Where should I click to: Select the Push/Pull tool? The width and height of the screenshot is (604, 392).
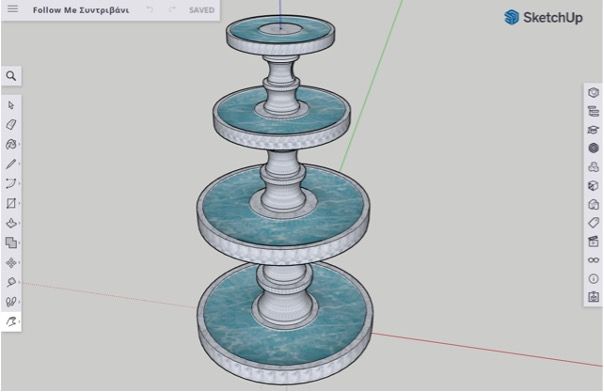(11, 223)
